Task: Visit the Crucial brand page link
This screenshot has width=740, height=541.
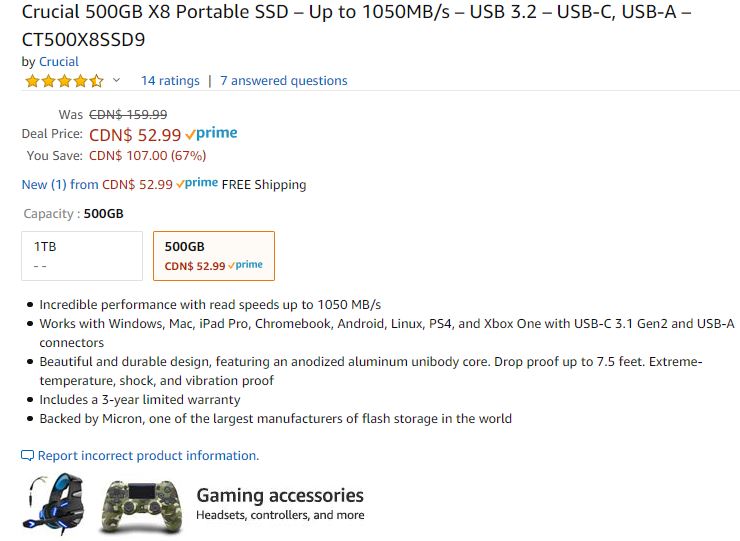Action: coord(59,62)
